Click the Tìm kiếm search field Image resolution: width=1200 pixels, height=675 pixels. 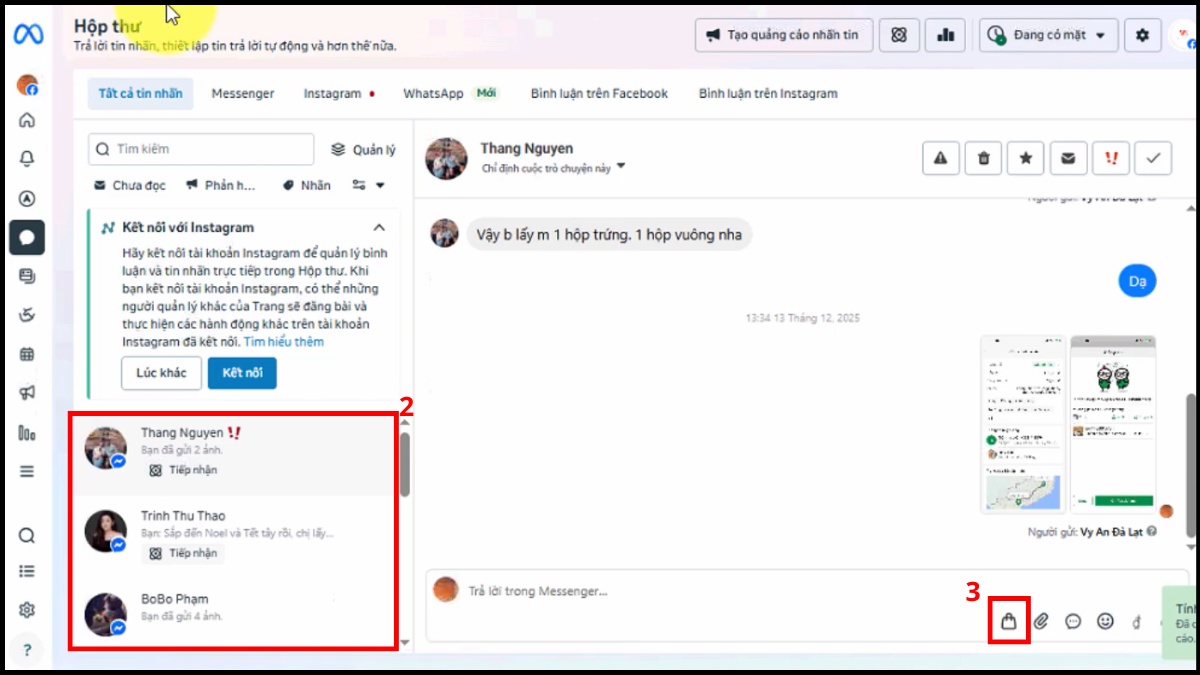(x=201, y=149)
